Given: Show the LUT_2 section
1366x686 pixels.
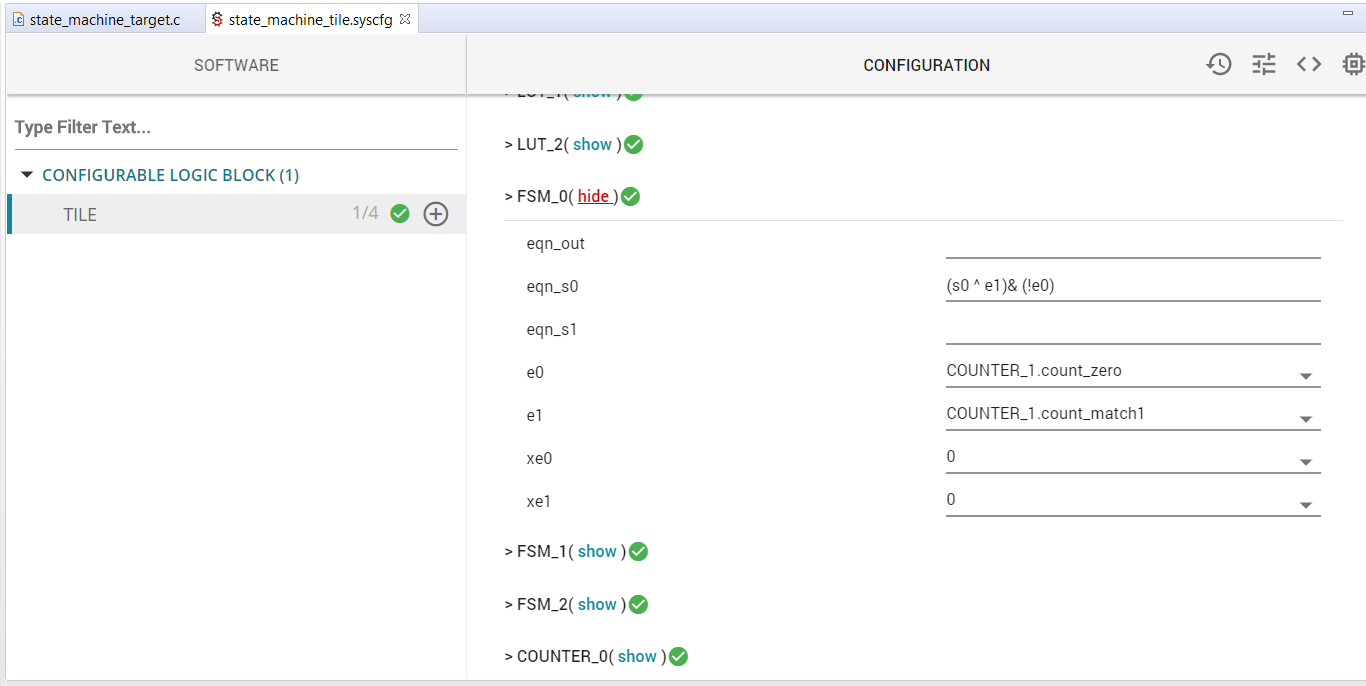Looking at the screenshot, I should tap(592, 144).
